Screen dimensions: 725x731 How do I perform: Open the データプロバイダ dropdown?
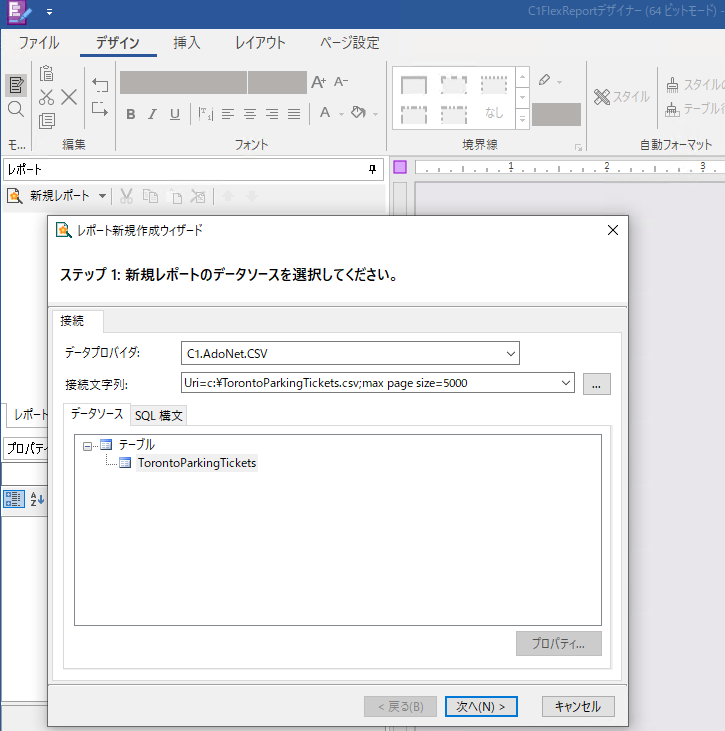pyautogui.click(x=511, y=353)
